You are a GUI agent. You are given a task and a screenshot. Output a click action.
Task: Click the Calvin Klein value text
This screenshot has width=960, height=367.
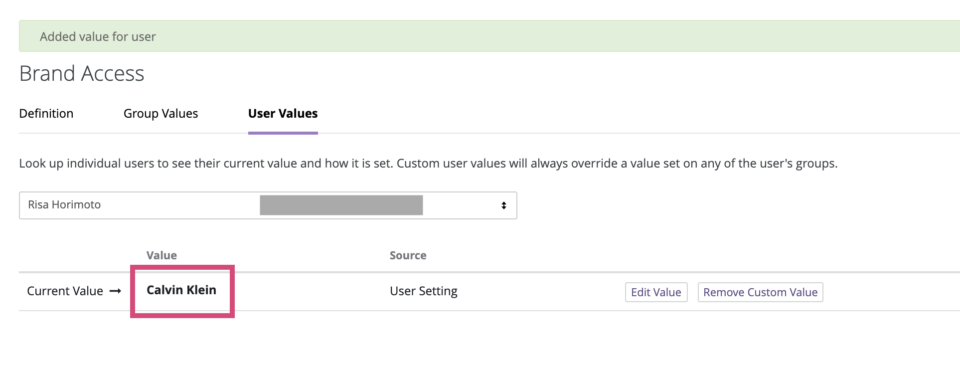[x=181, y=290]
